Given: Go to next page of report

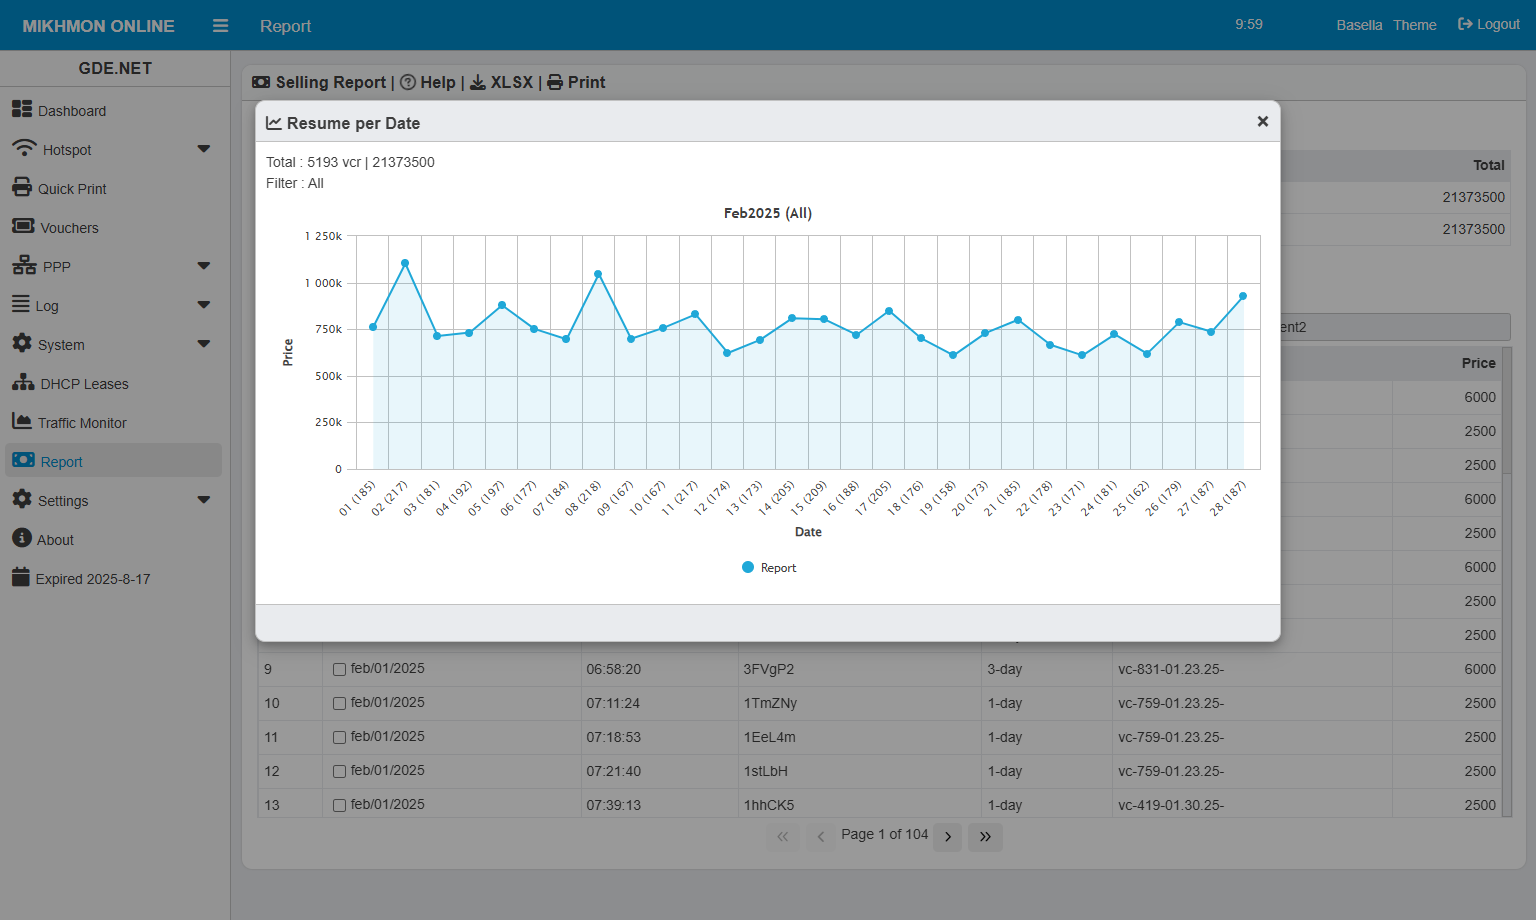Looking at the screenshot, I should [947, 837].
